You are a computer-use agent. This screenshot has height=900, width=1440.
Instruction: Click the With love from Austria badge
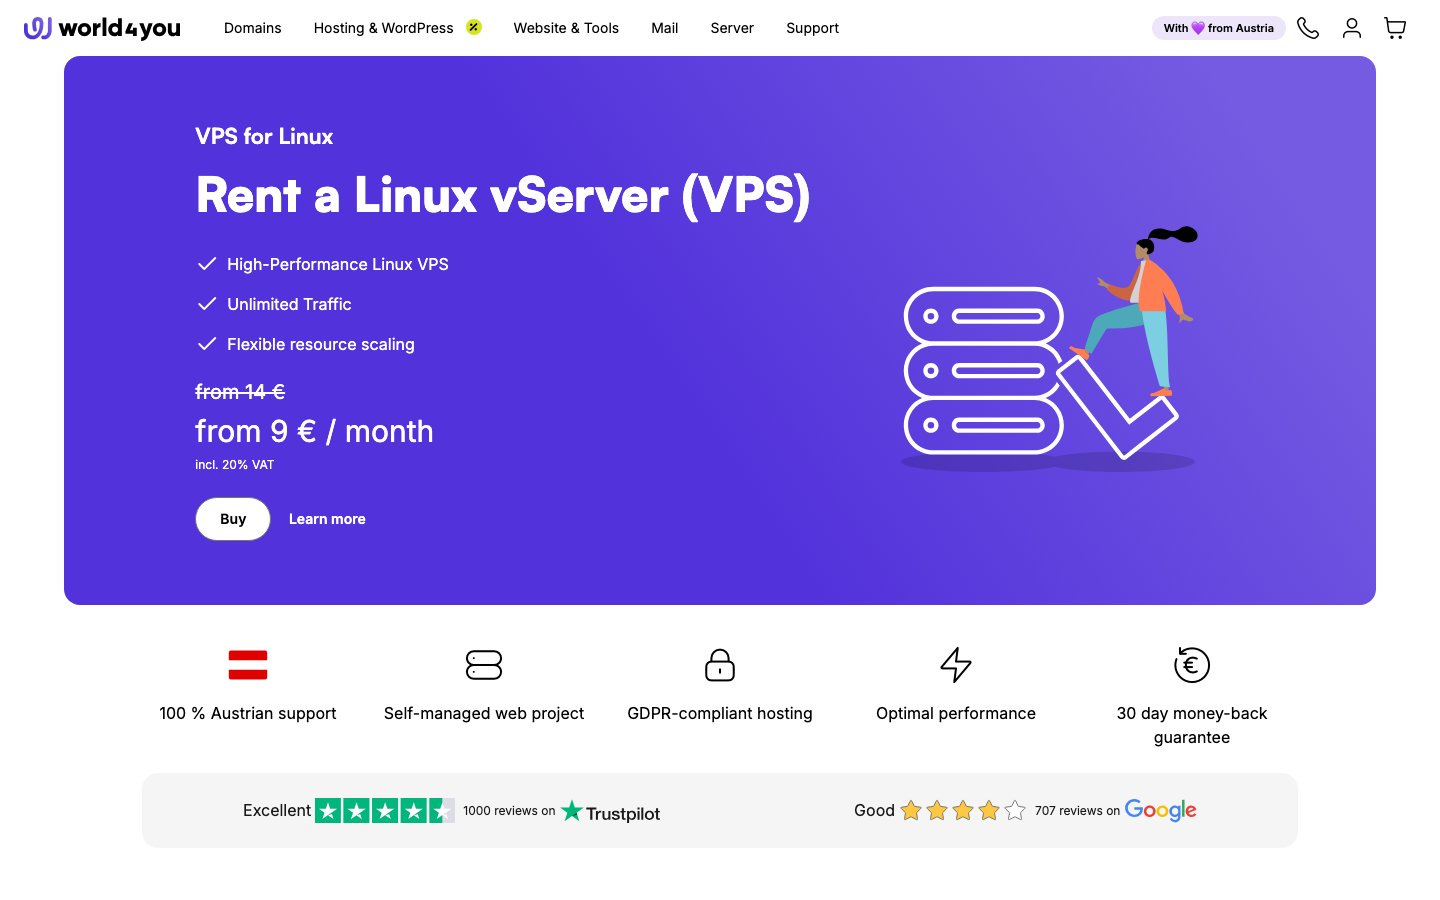coord(1219,28)
